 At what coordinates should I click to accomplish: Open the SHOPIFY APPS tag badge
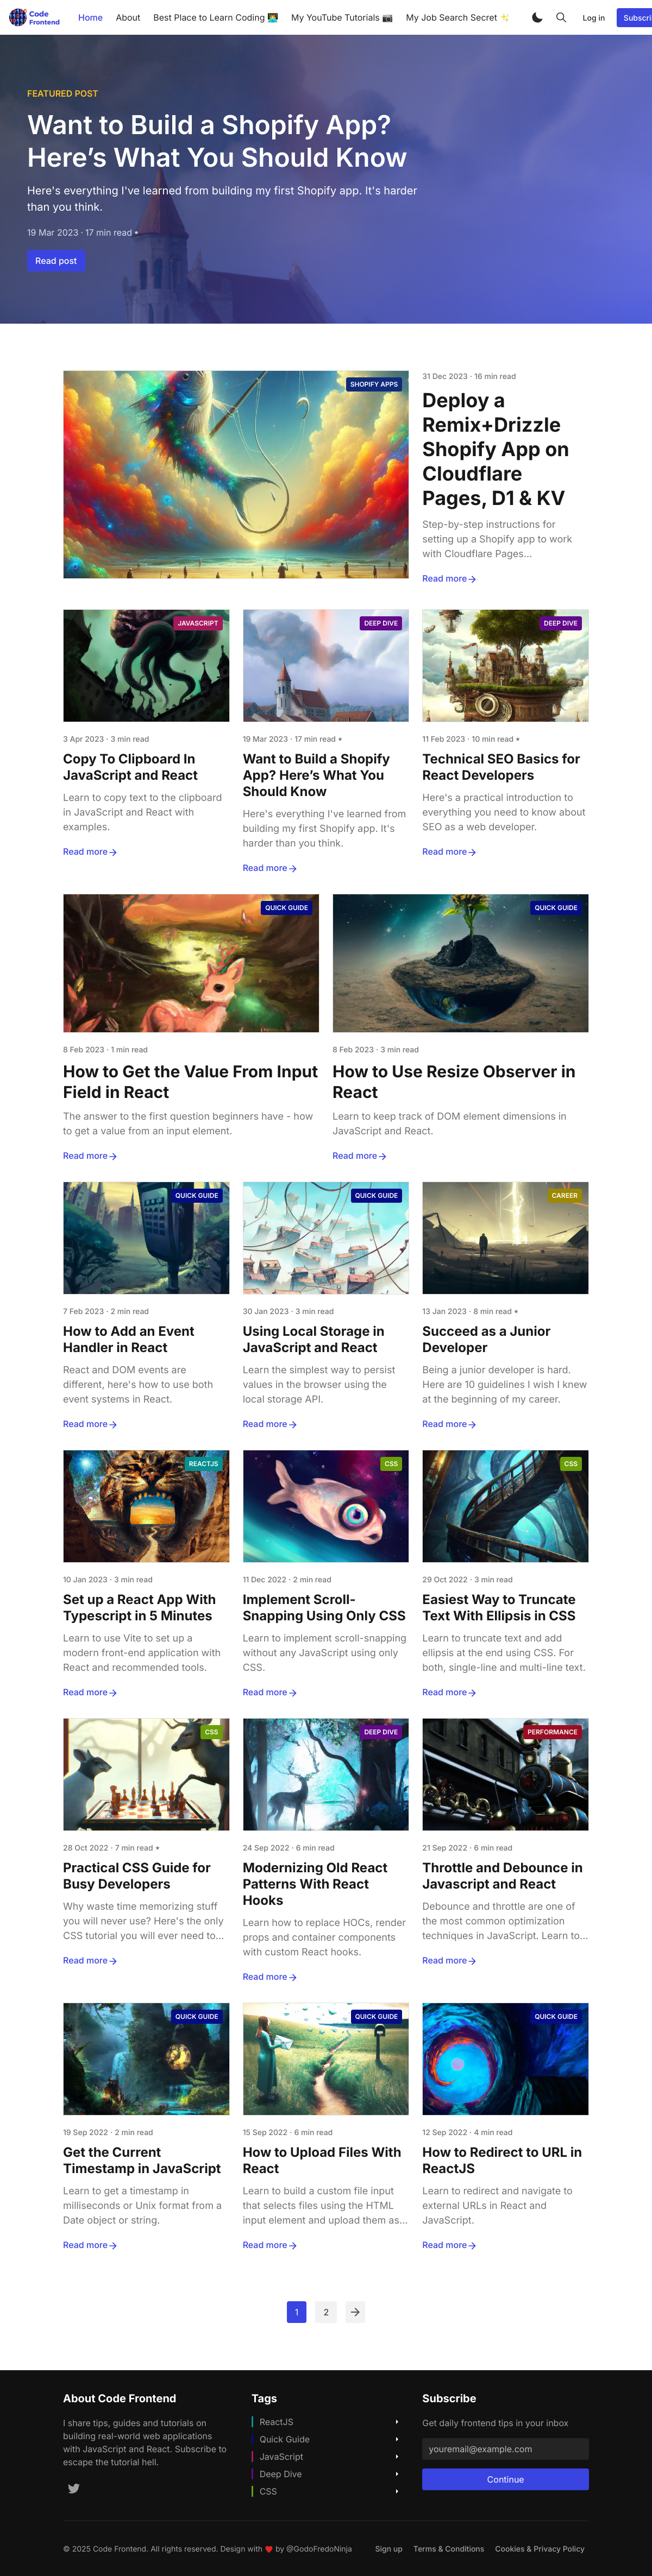[374, 384]
